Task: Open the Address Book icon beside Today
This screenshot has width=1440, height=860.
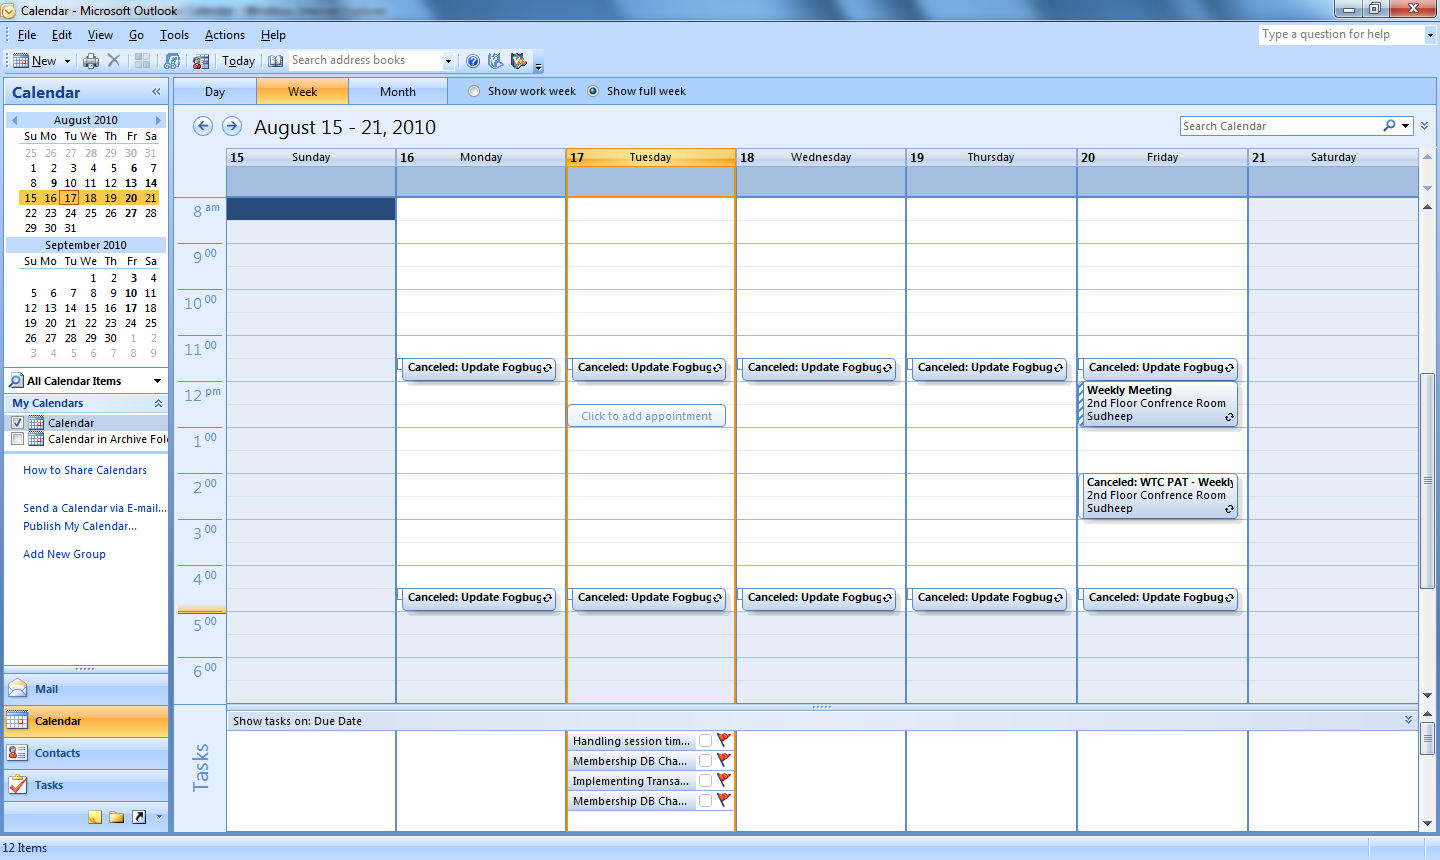Action: [x=276, y=61]
